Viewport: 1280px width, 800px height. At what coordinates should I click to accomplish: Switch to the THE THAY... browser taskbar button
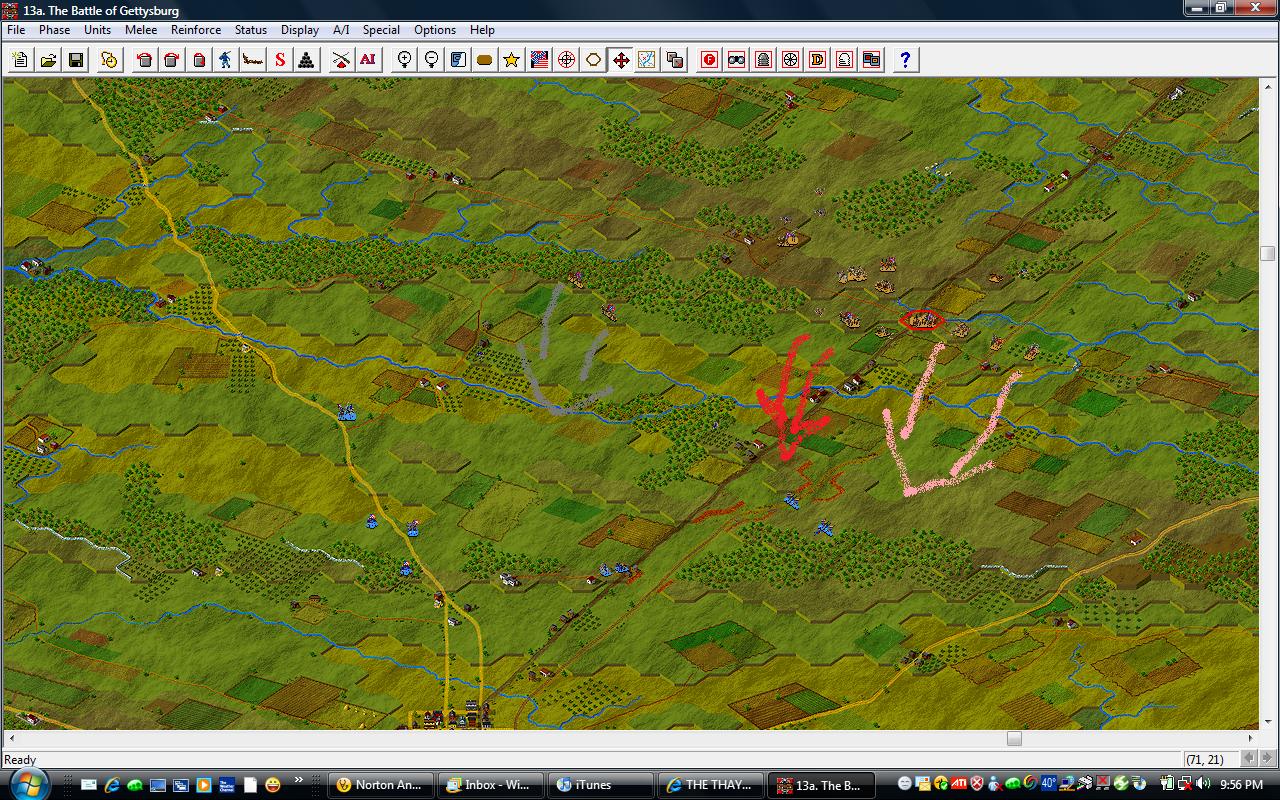pyautogui.click(x=709, y=785)
